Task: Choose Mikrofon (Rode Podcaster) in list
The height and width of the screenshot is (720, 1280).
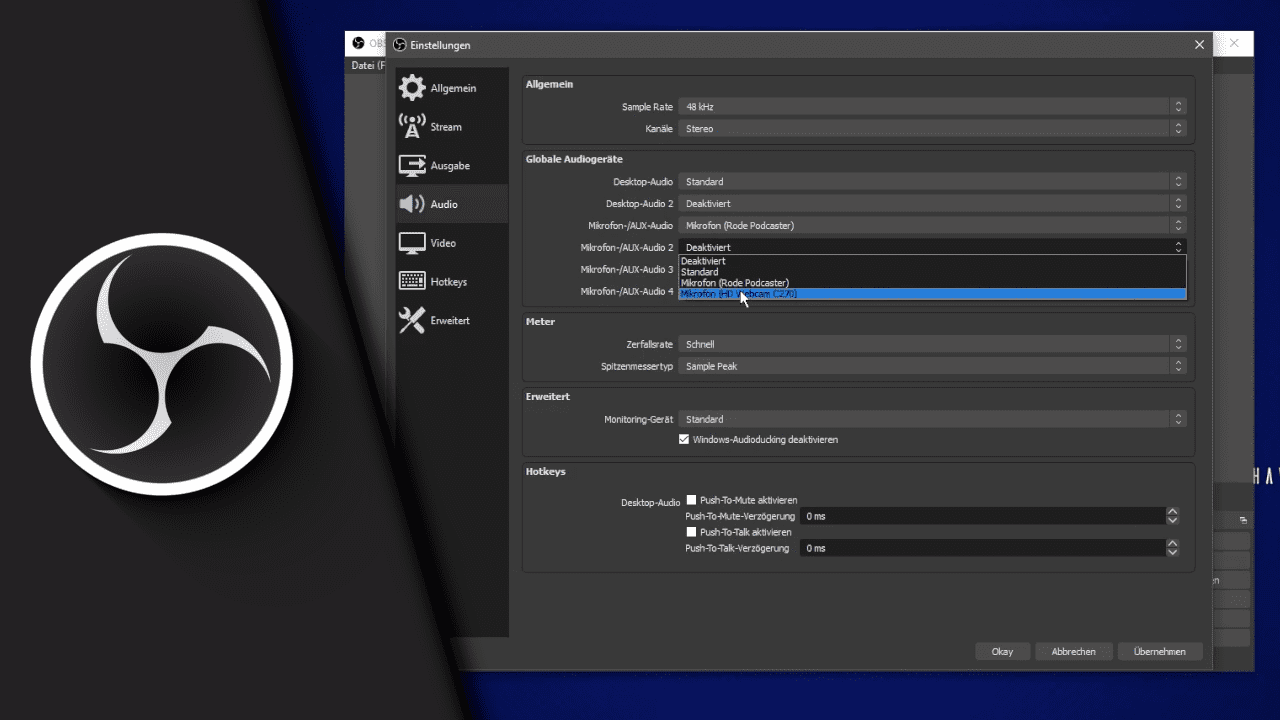Action: point(932,283)
